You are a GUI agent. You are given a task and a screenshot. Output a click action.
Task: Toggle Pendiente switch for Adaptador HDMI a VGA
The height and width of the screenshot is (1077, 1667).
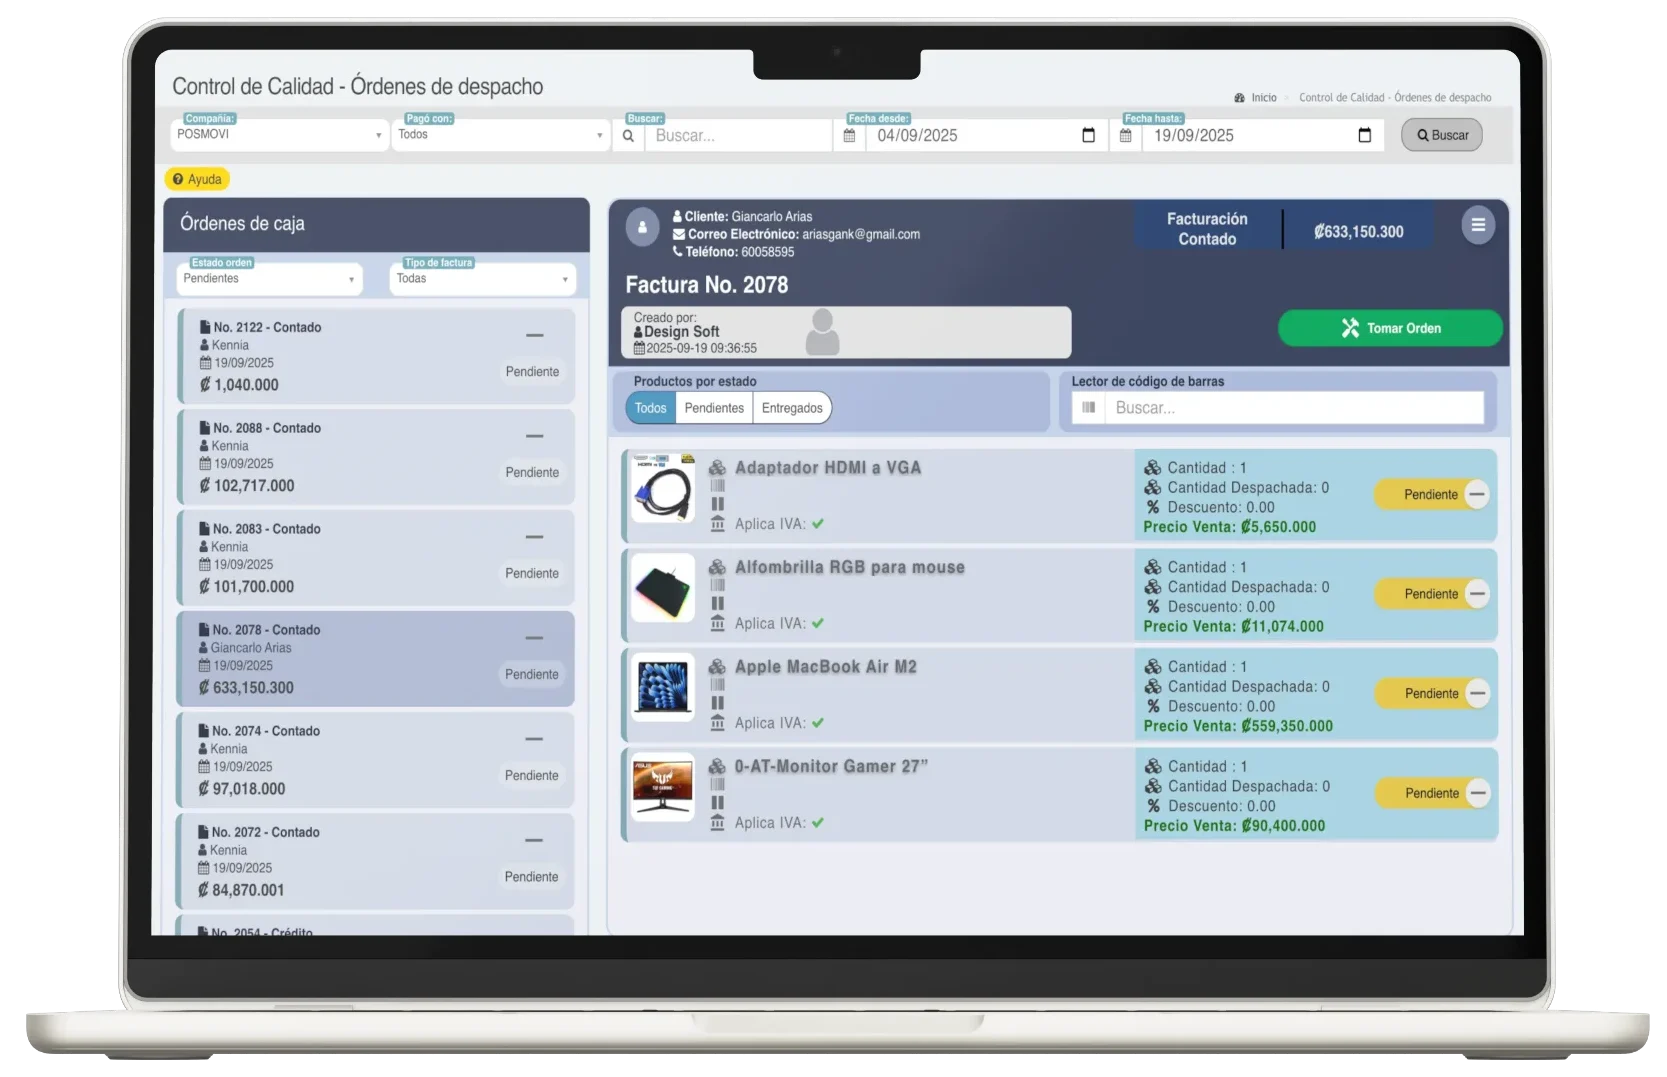[x=1433, y=494]
